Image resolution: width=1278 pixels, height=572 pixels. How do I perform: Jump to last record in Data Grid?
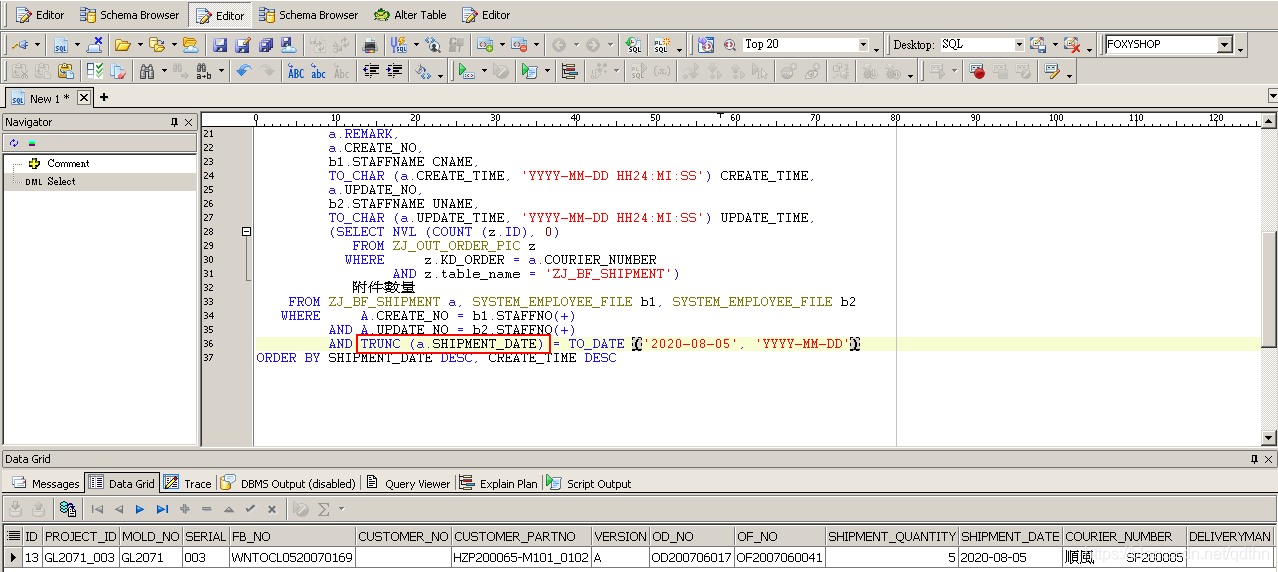click(162, 509)
